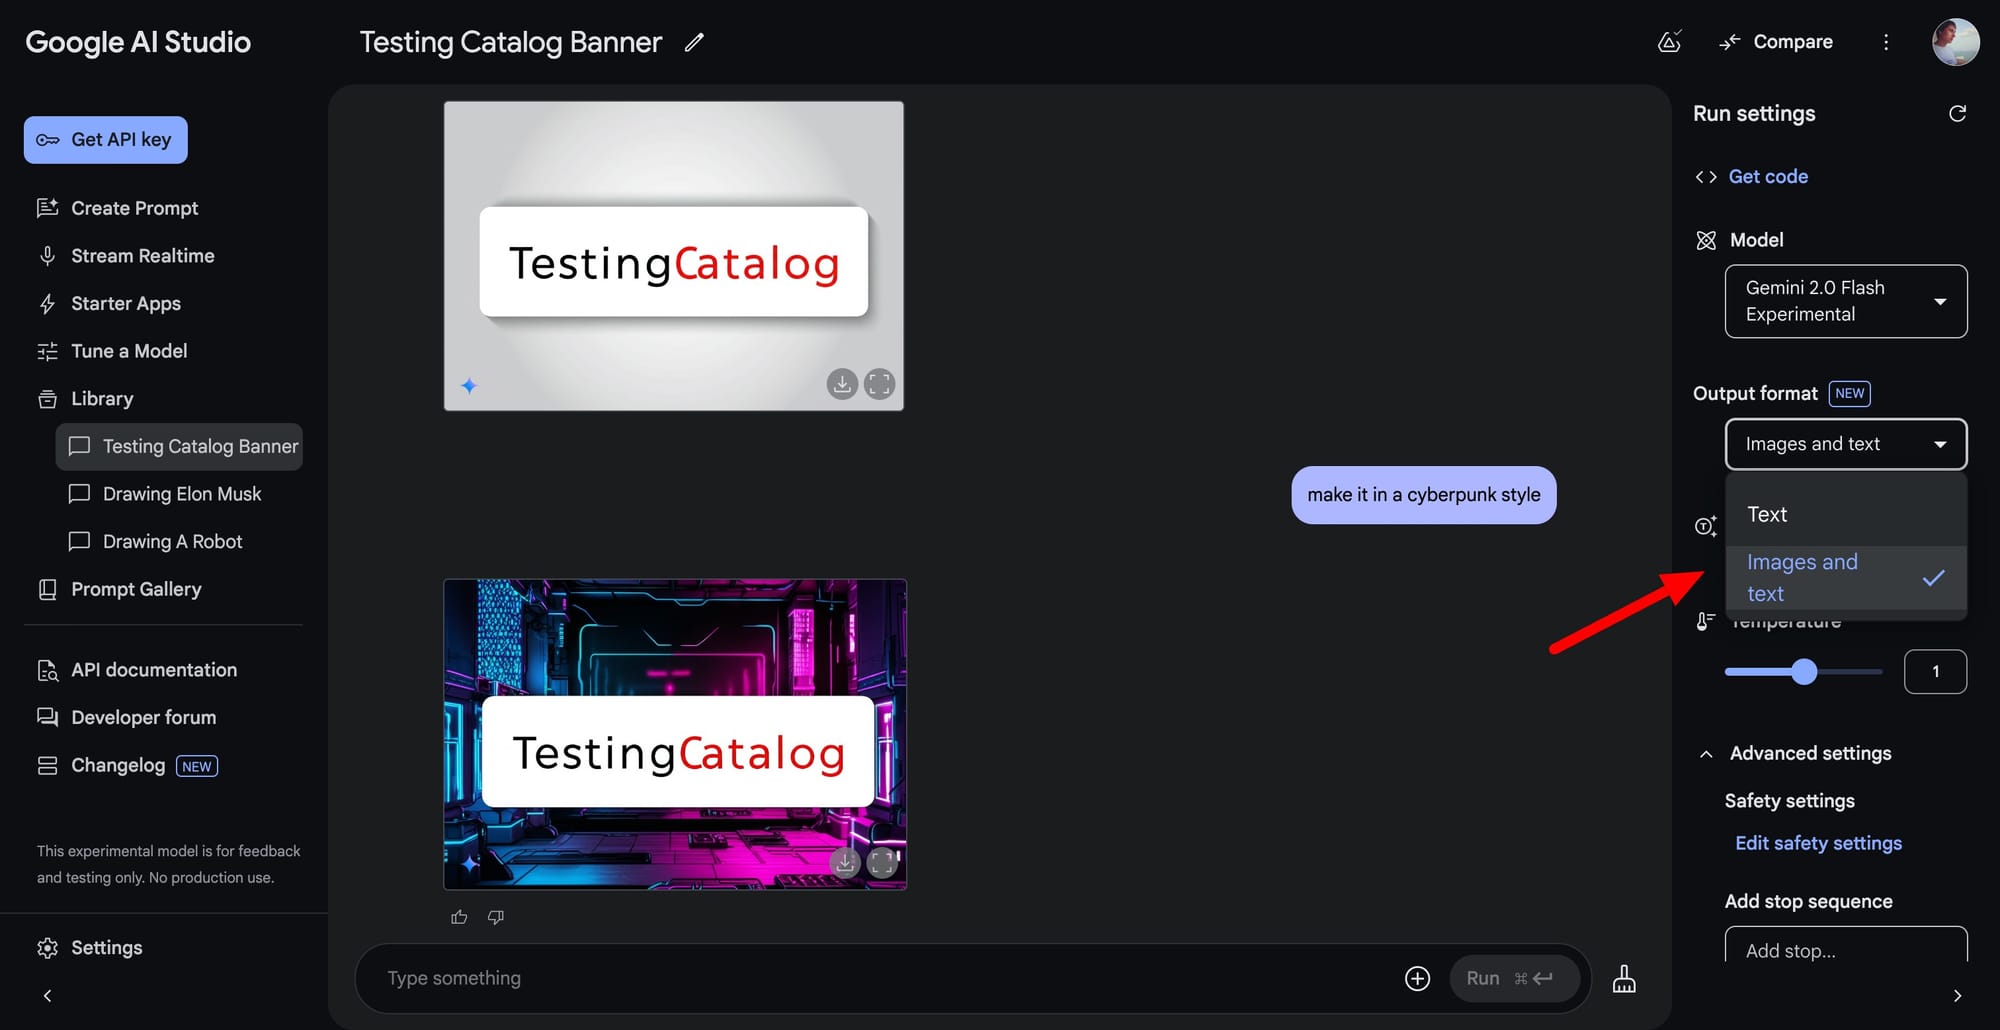Give a thumbs down to the response

click(x=495, y=917)
